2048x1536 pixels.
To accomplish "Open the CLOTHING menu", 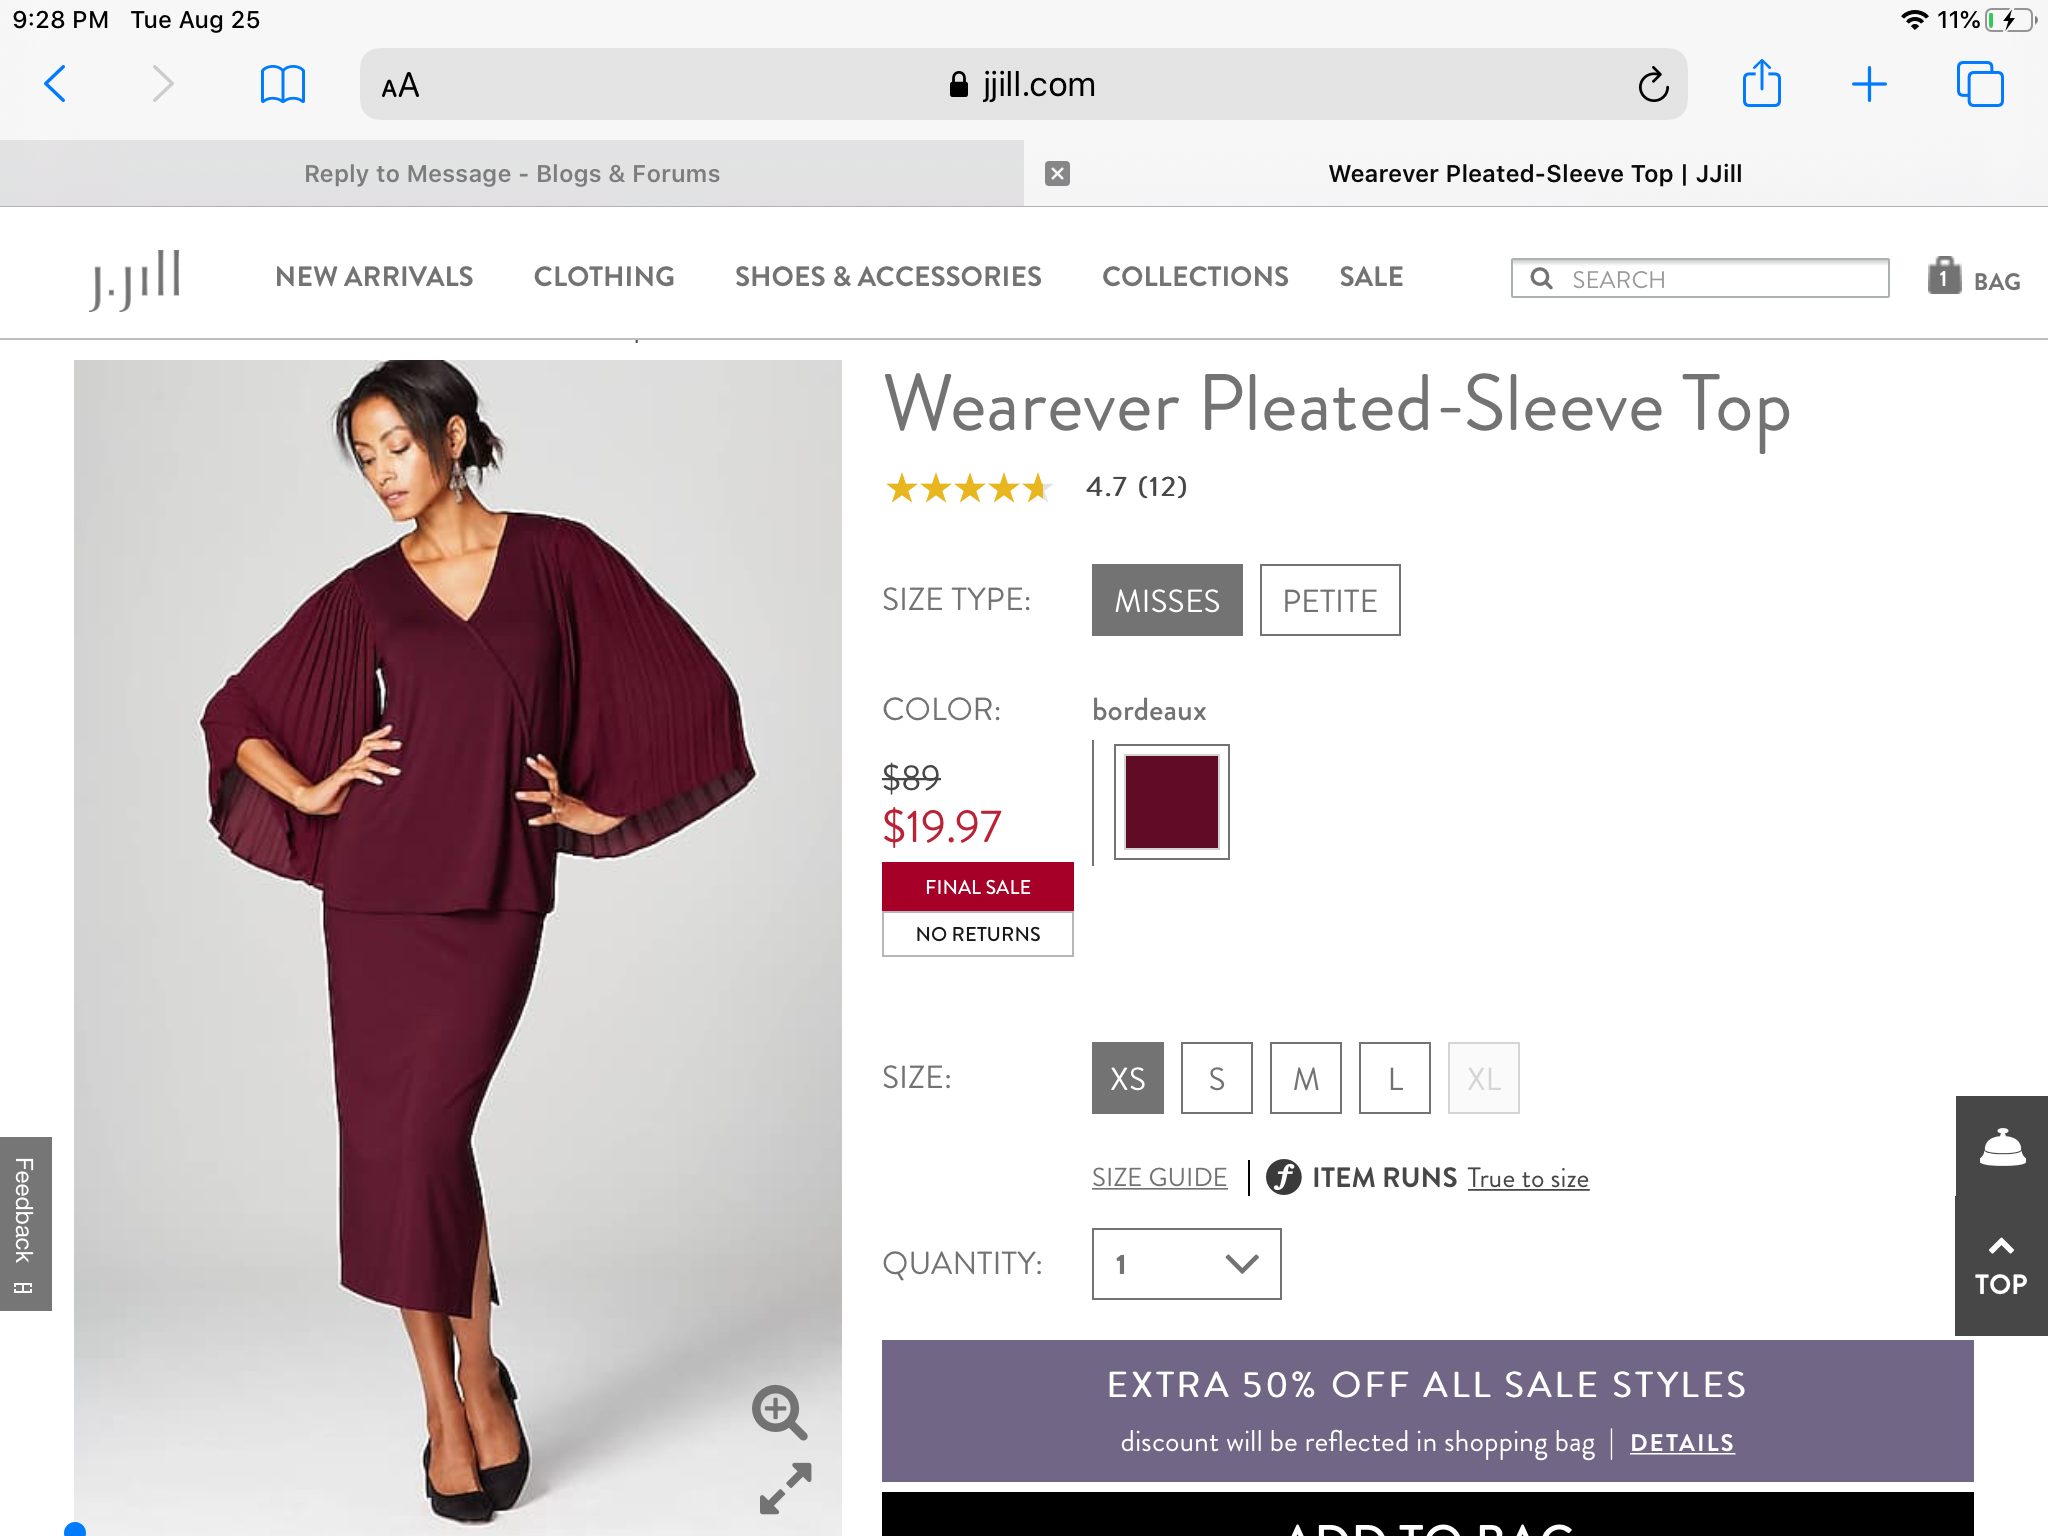I will coord(604,277).
